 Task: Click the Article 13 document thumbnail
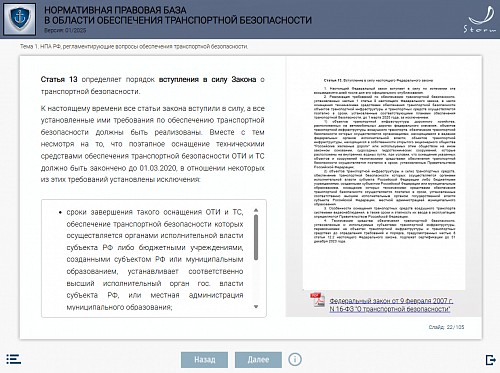384,173
